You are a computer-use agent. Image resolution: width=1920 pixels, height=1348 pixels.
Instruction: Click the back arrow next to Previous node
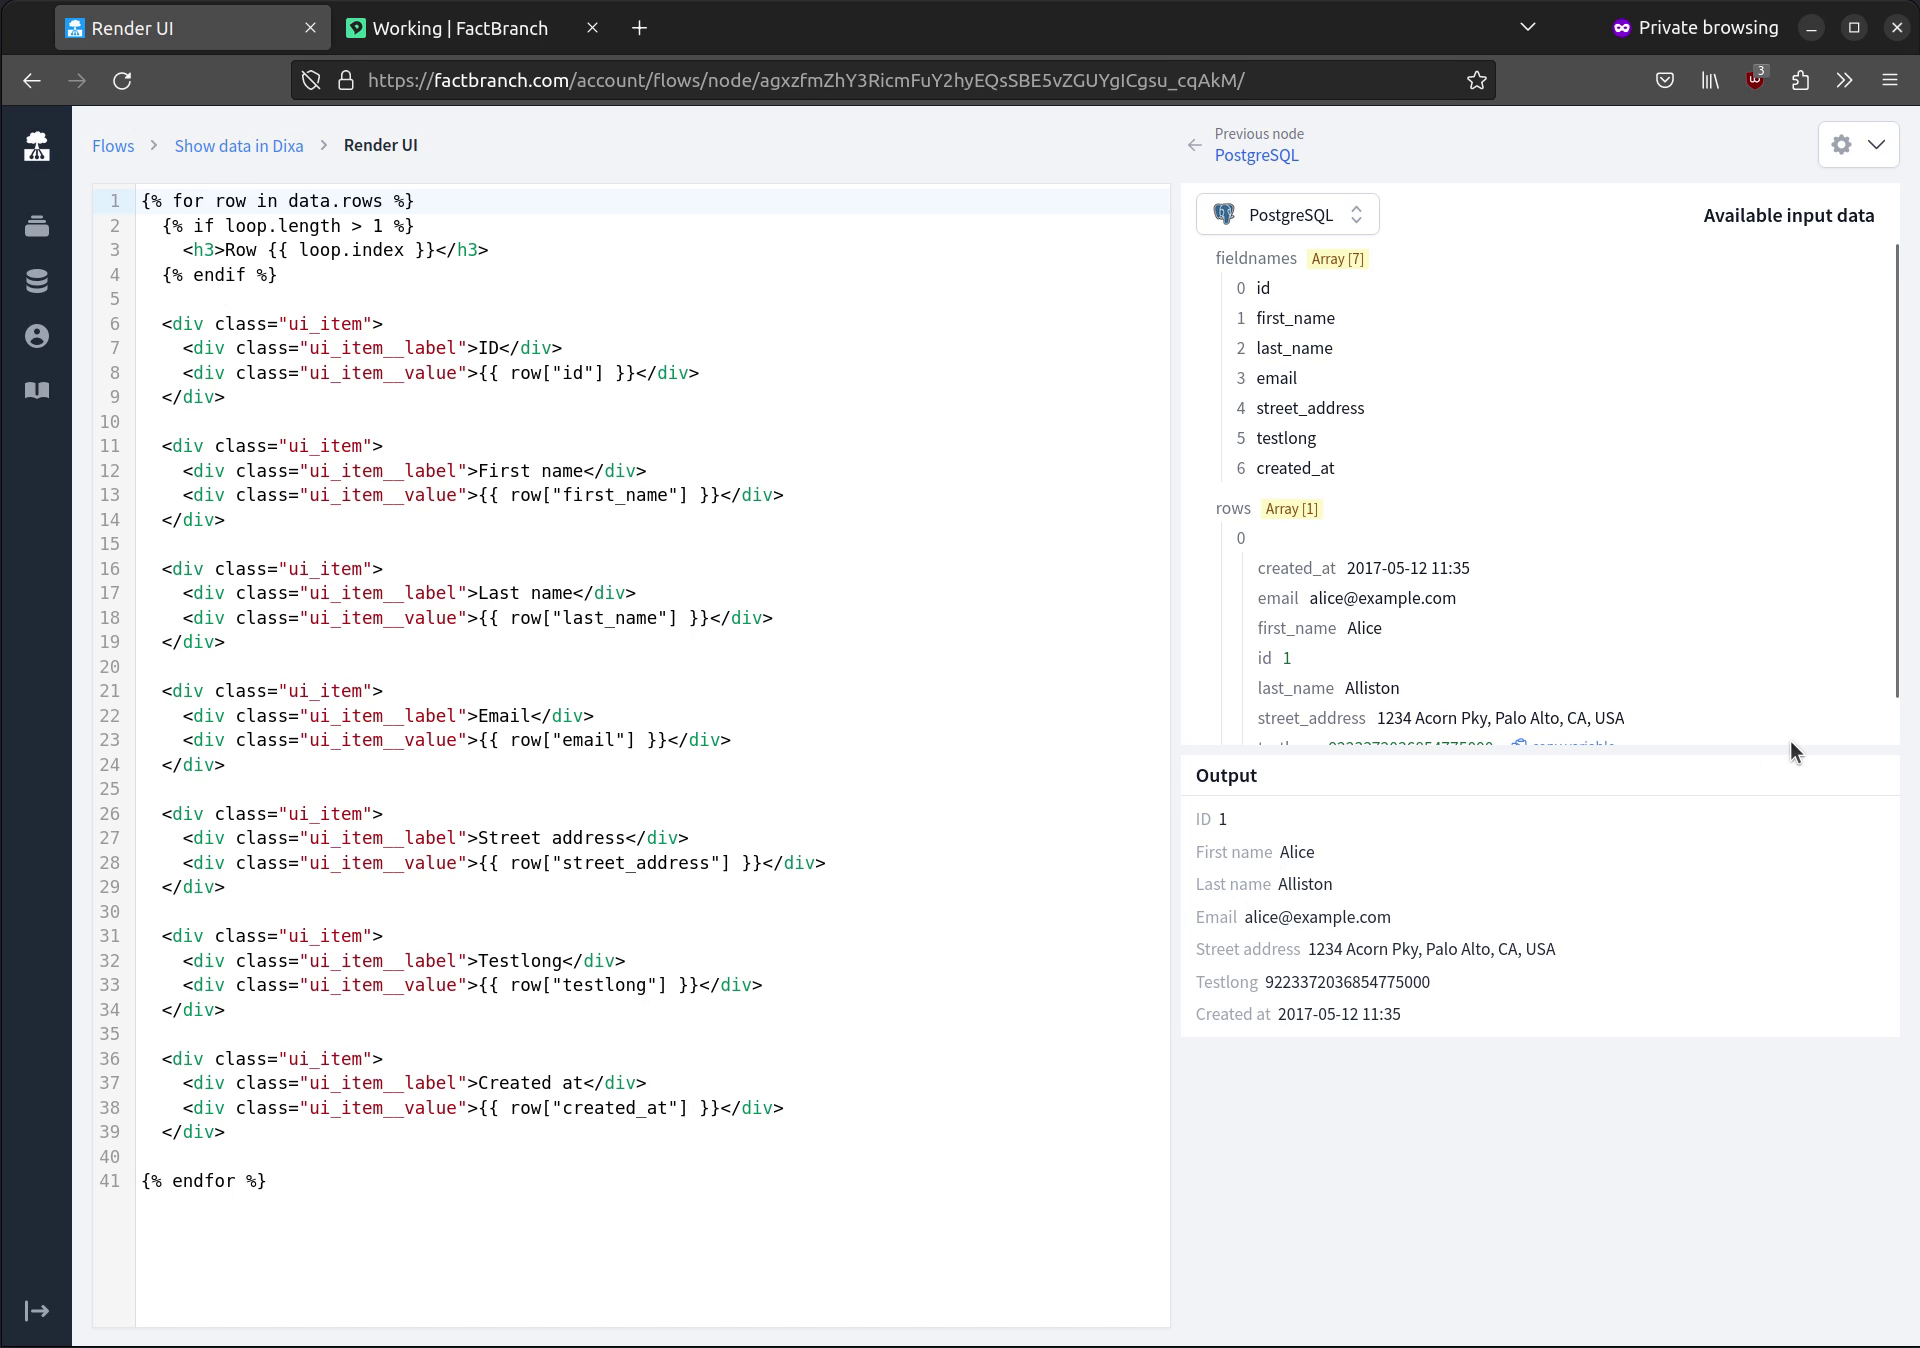1194,145
